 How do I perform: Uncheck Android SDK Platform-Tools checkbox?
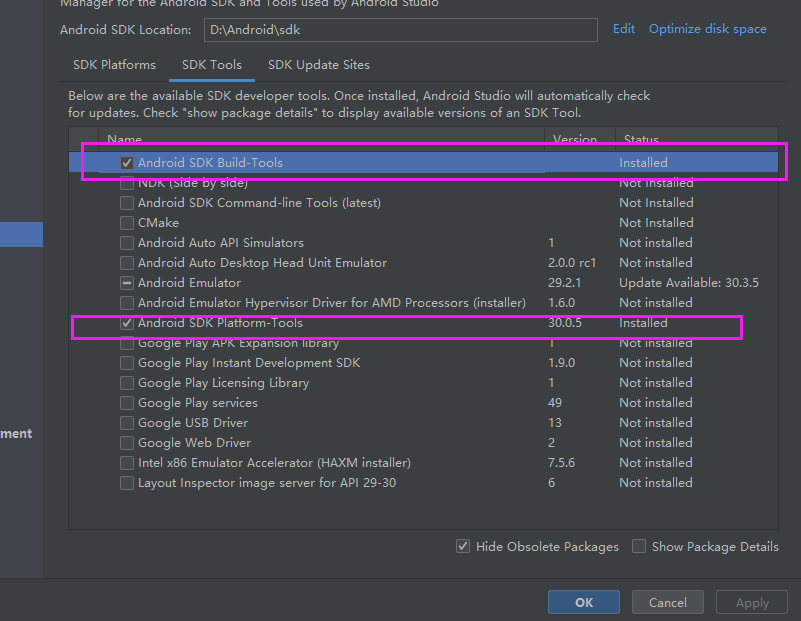127,323
